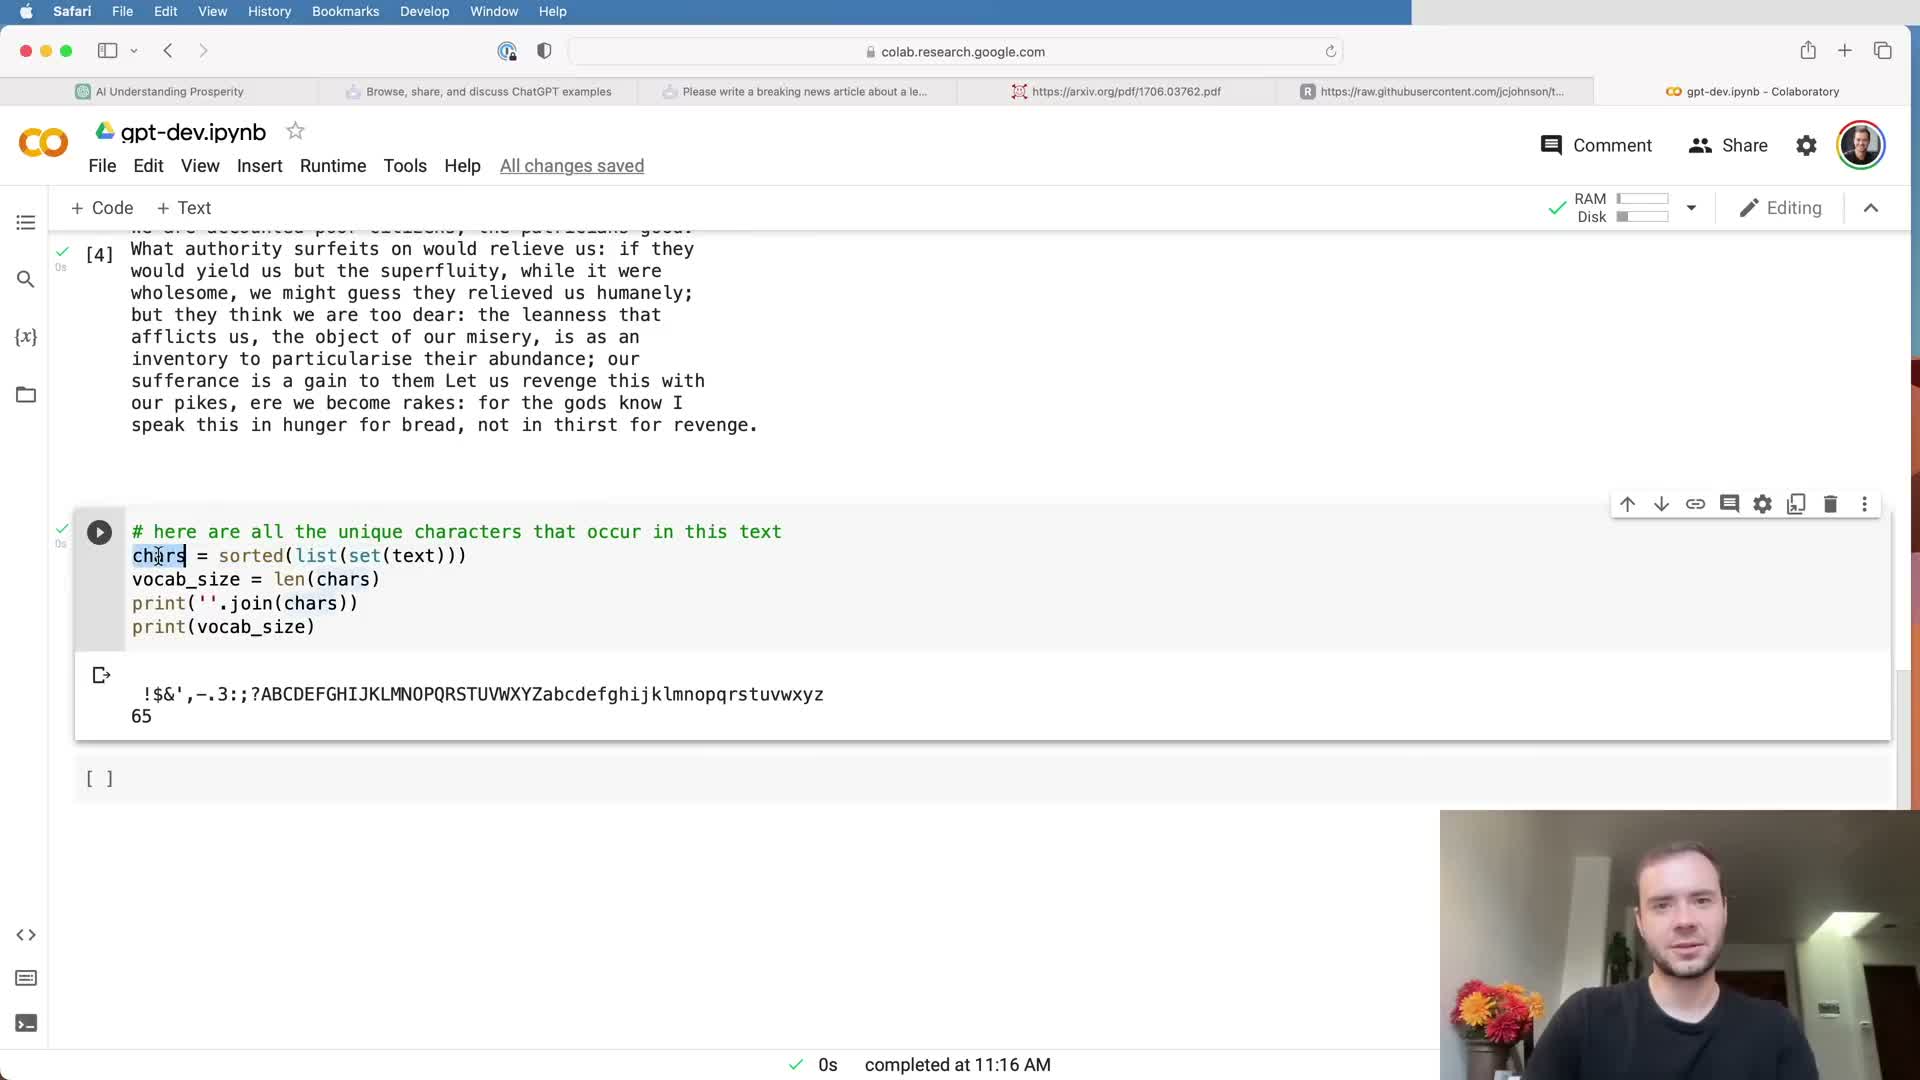Run the unique characters code cell
The height and width of the screenshot is (1080, 1920).
[x=99, y=532]
